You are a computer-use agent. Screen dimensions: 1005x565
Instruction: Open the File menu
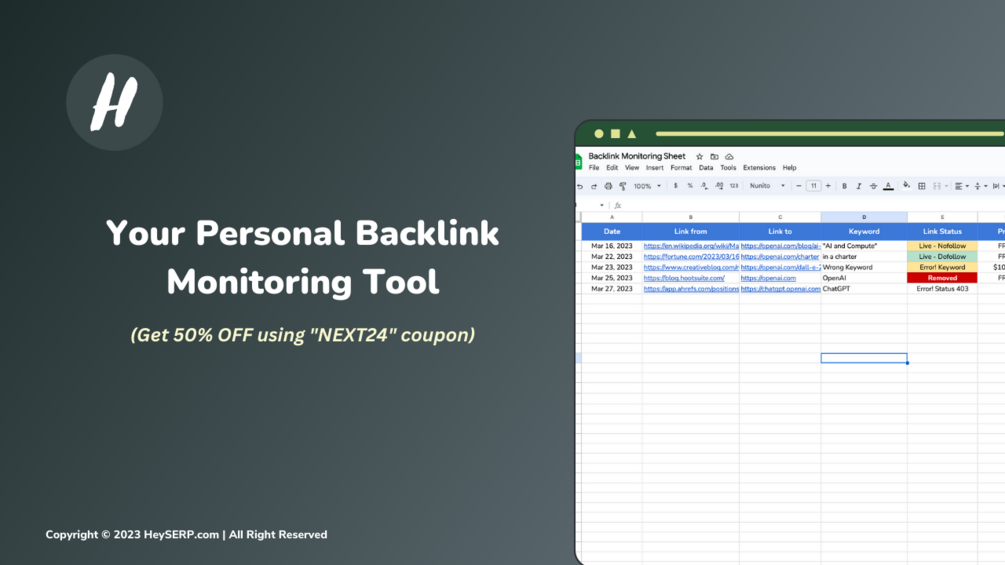(x=594, y=168)
